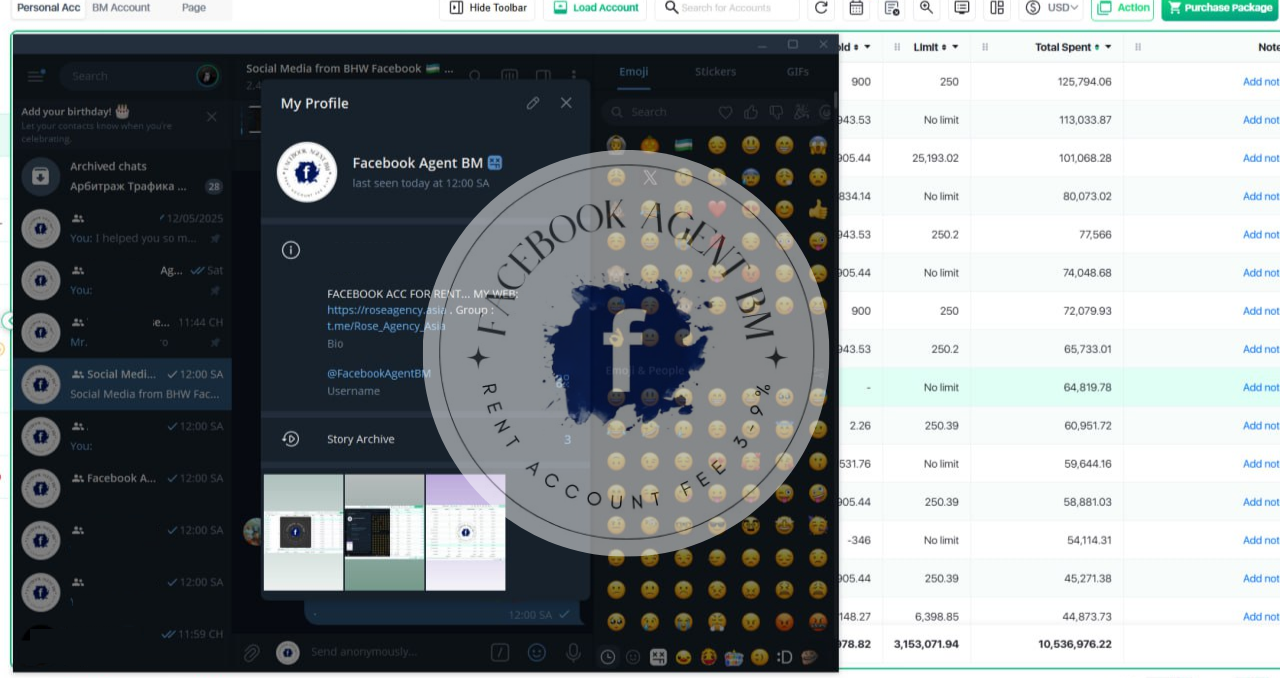Open the calendar icon in the top toolbar
The width and height of the screenshot is (1280, 678).
(856, 8)
